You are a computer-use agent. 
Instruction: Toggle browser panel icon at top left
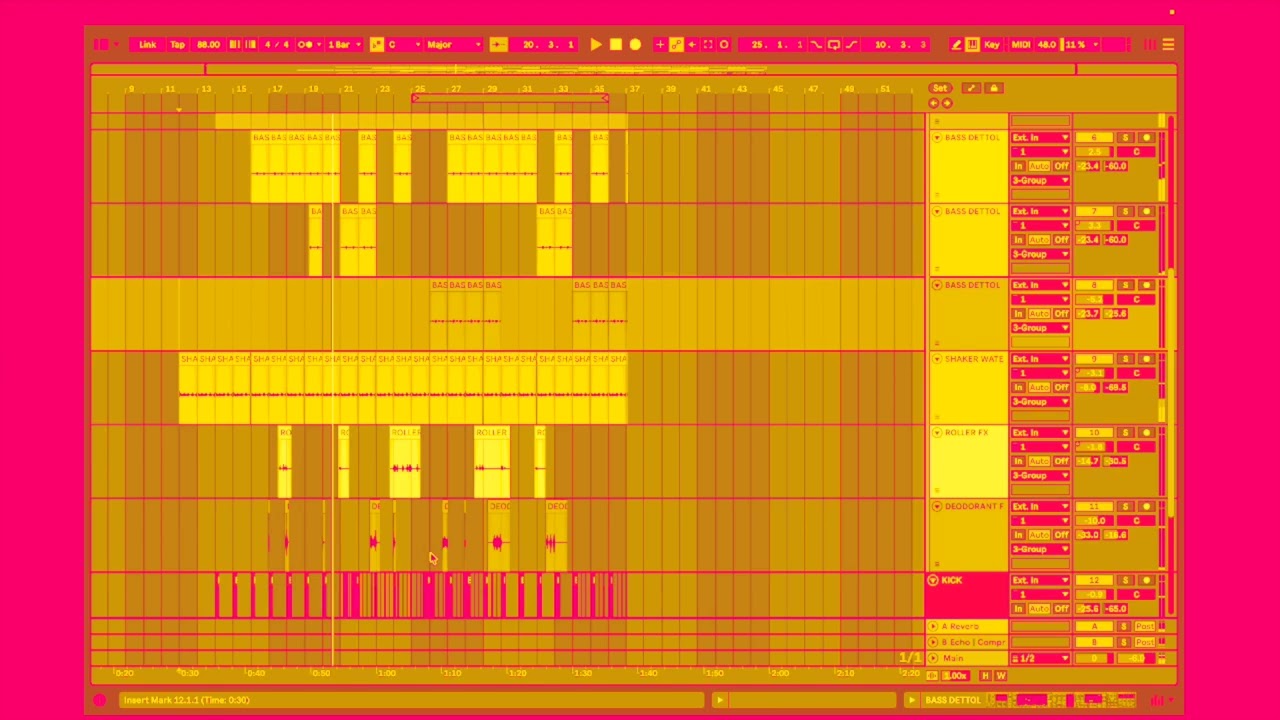pyautogui.click(x=101, y=44)
